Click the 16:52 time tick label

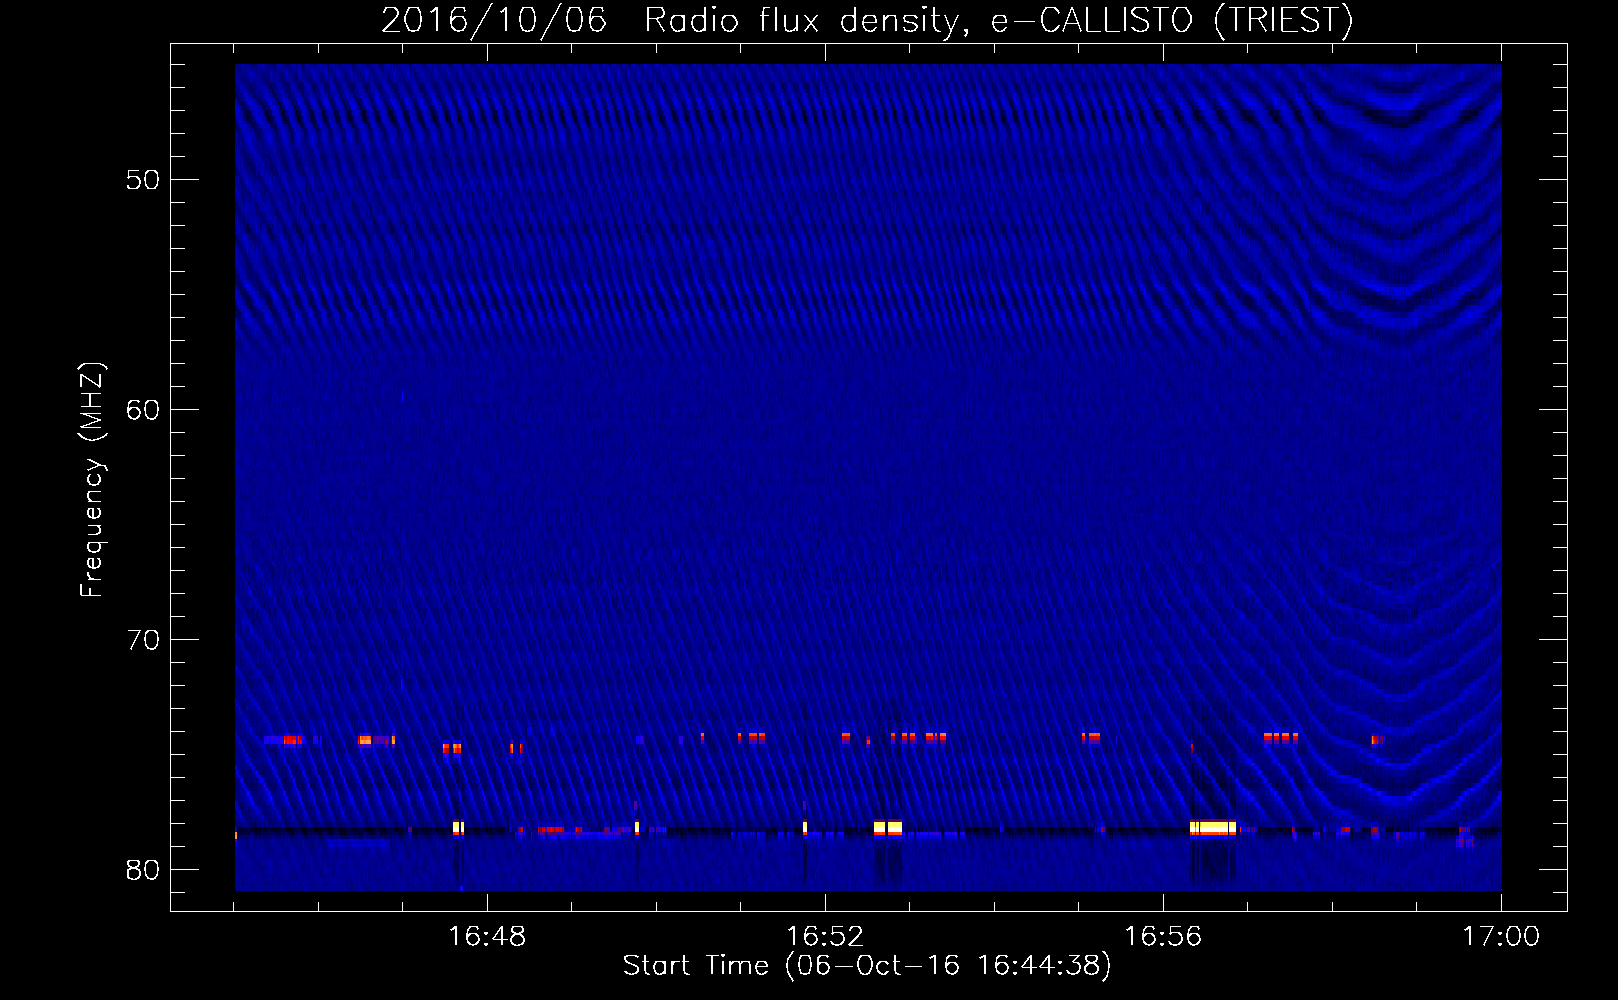click(825, 937)
